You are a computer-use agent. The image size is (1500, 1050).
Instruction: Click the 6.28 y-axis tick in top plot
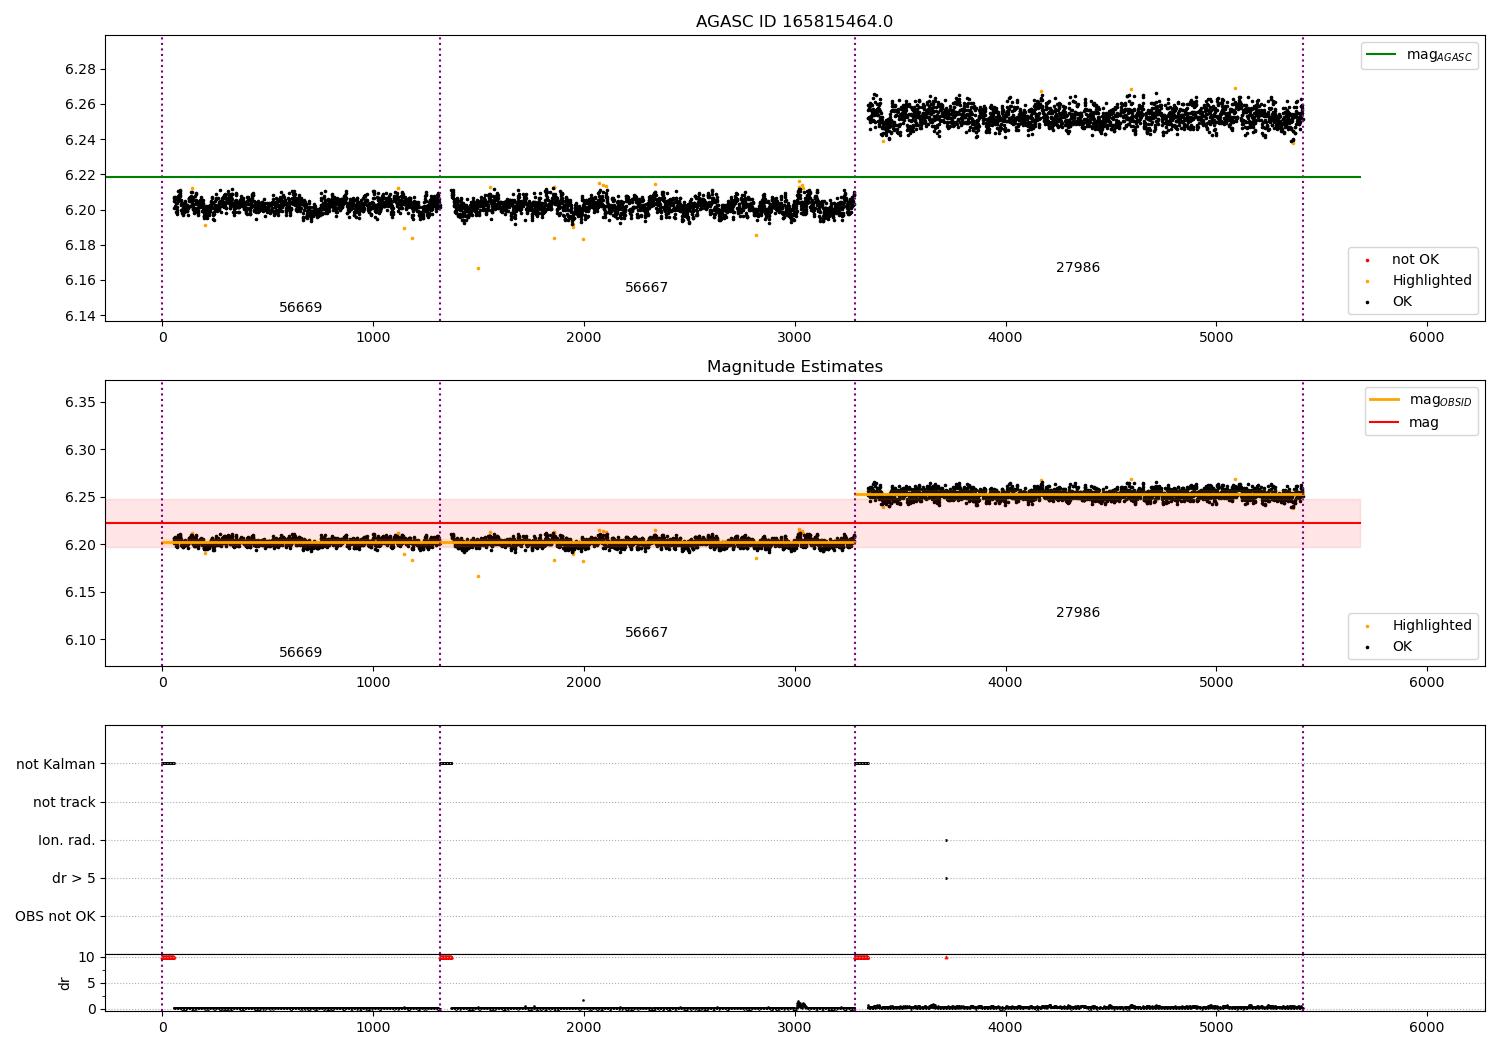80,70
